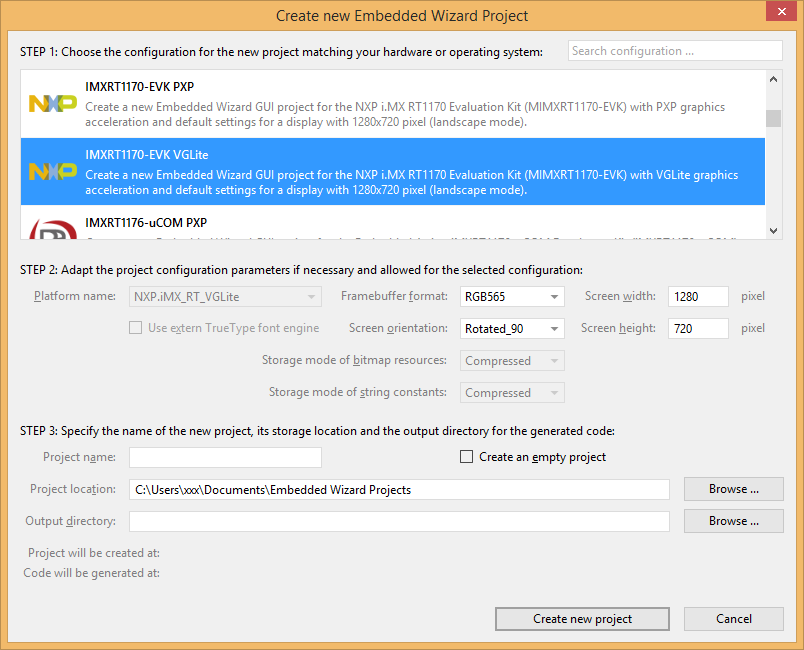Browse for the Project location folder
The width and height of the screenshot is (804, 650).
(x=733, y=489)
